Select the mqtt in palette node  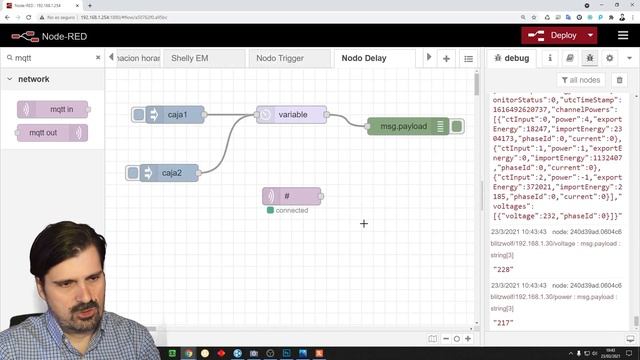click(53, 109)
